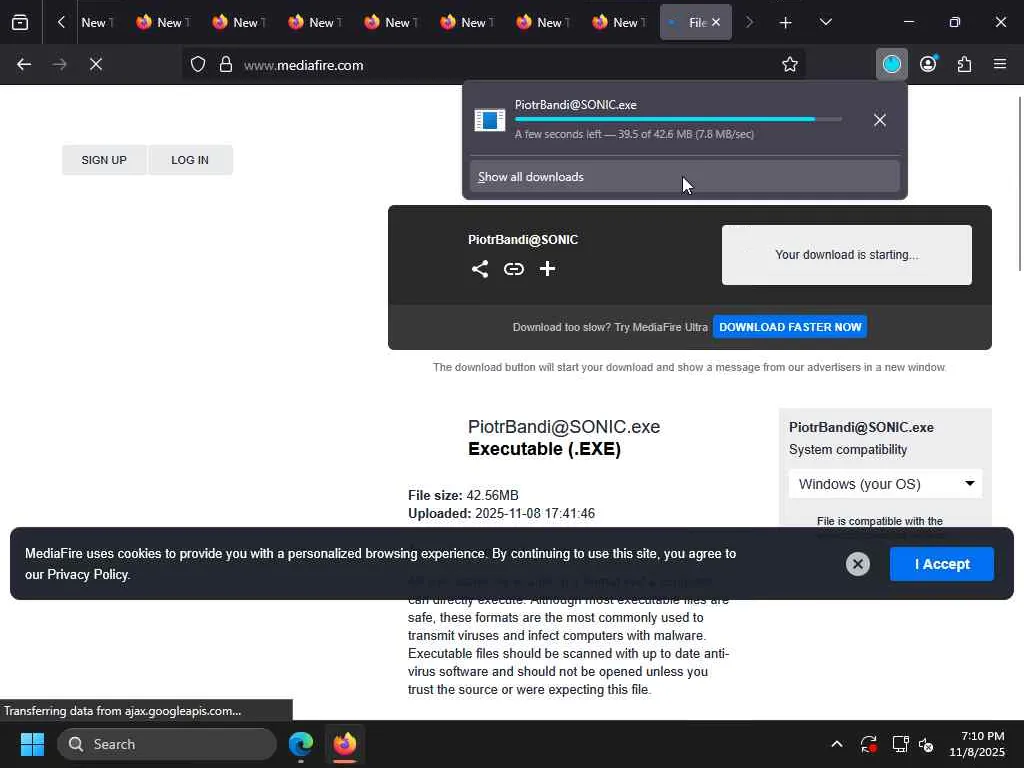Image resolution: width=1024 pixels, height=768 pixels.
Task: Click the page vertical scrollbar
Action: (x=1020, y=183)
